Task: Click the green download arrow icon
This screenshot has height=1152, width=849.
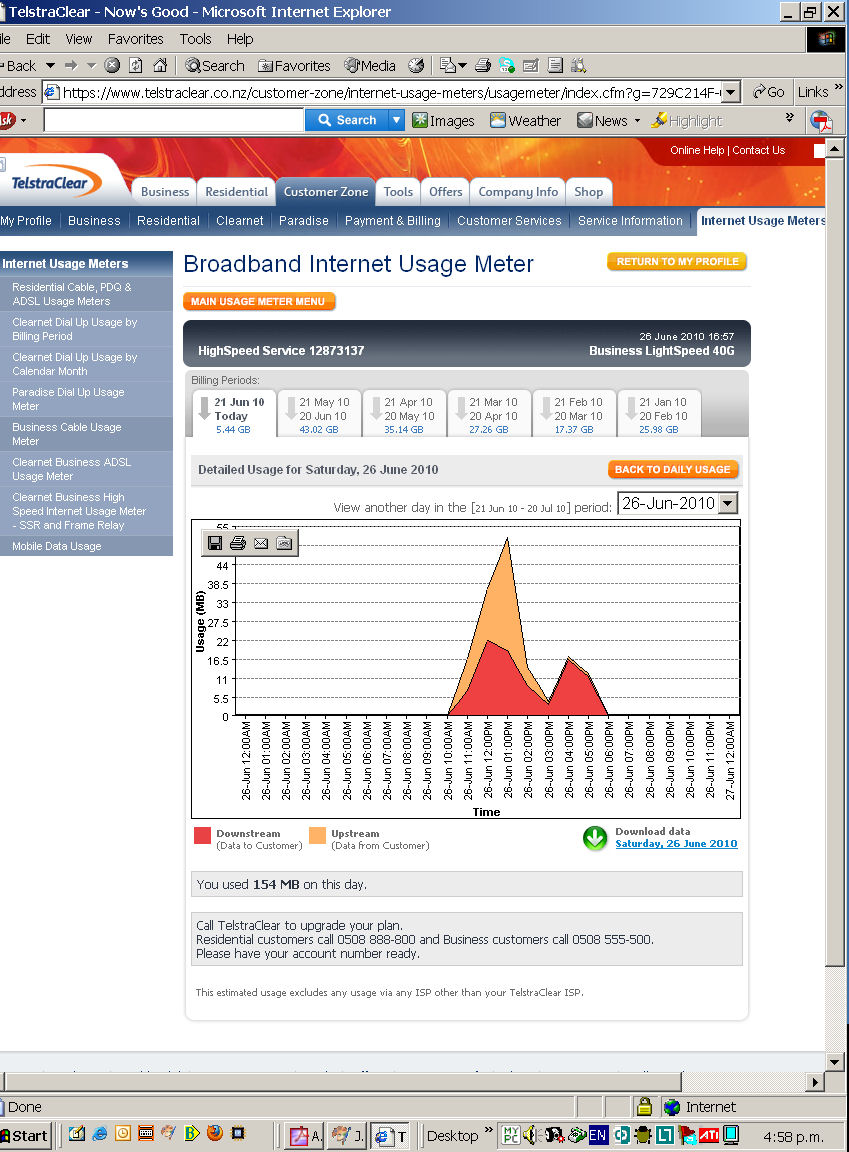Action: click(595, 838)
